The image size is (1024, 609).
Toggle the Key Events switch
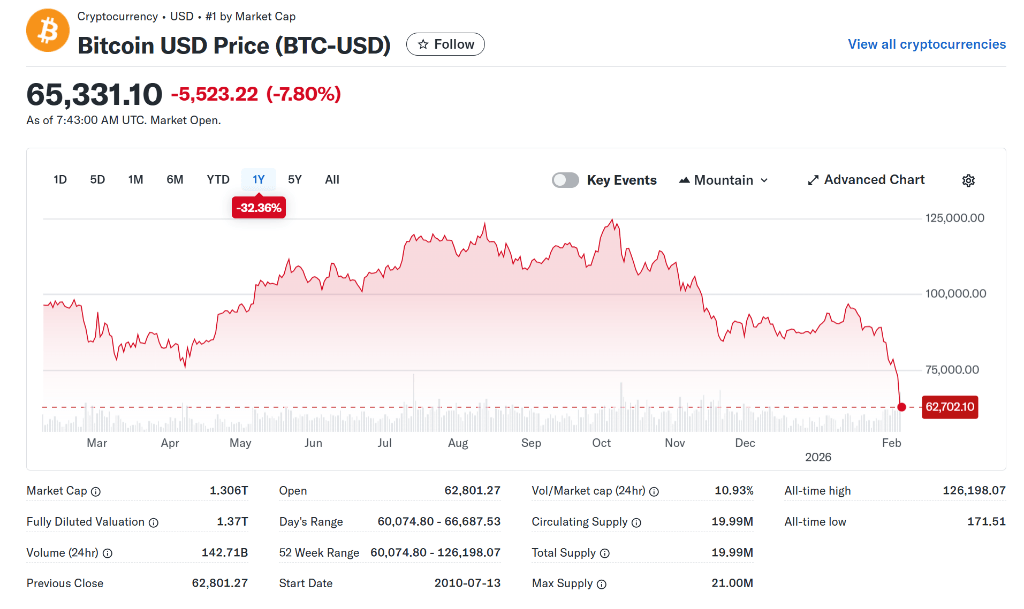click(x=565, y=180)
